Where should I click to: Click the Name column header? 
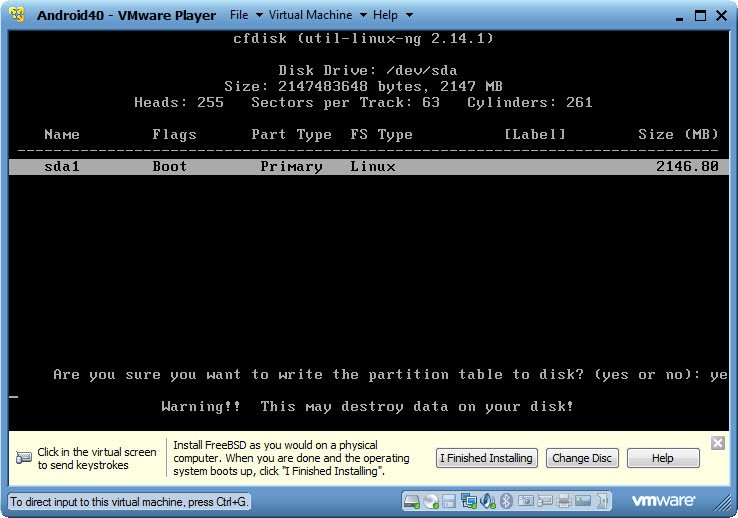point(62,135)
